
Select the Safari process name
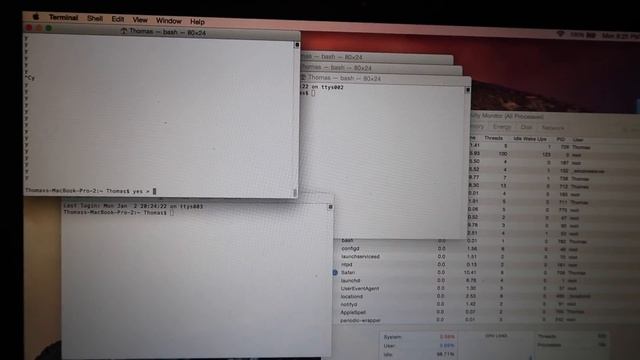coord(348,272)
